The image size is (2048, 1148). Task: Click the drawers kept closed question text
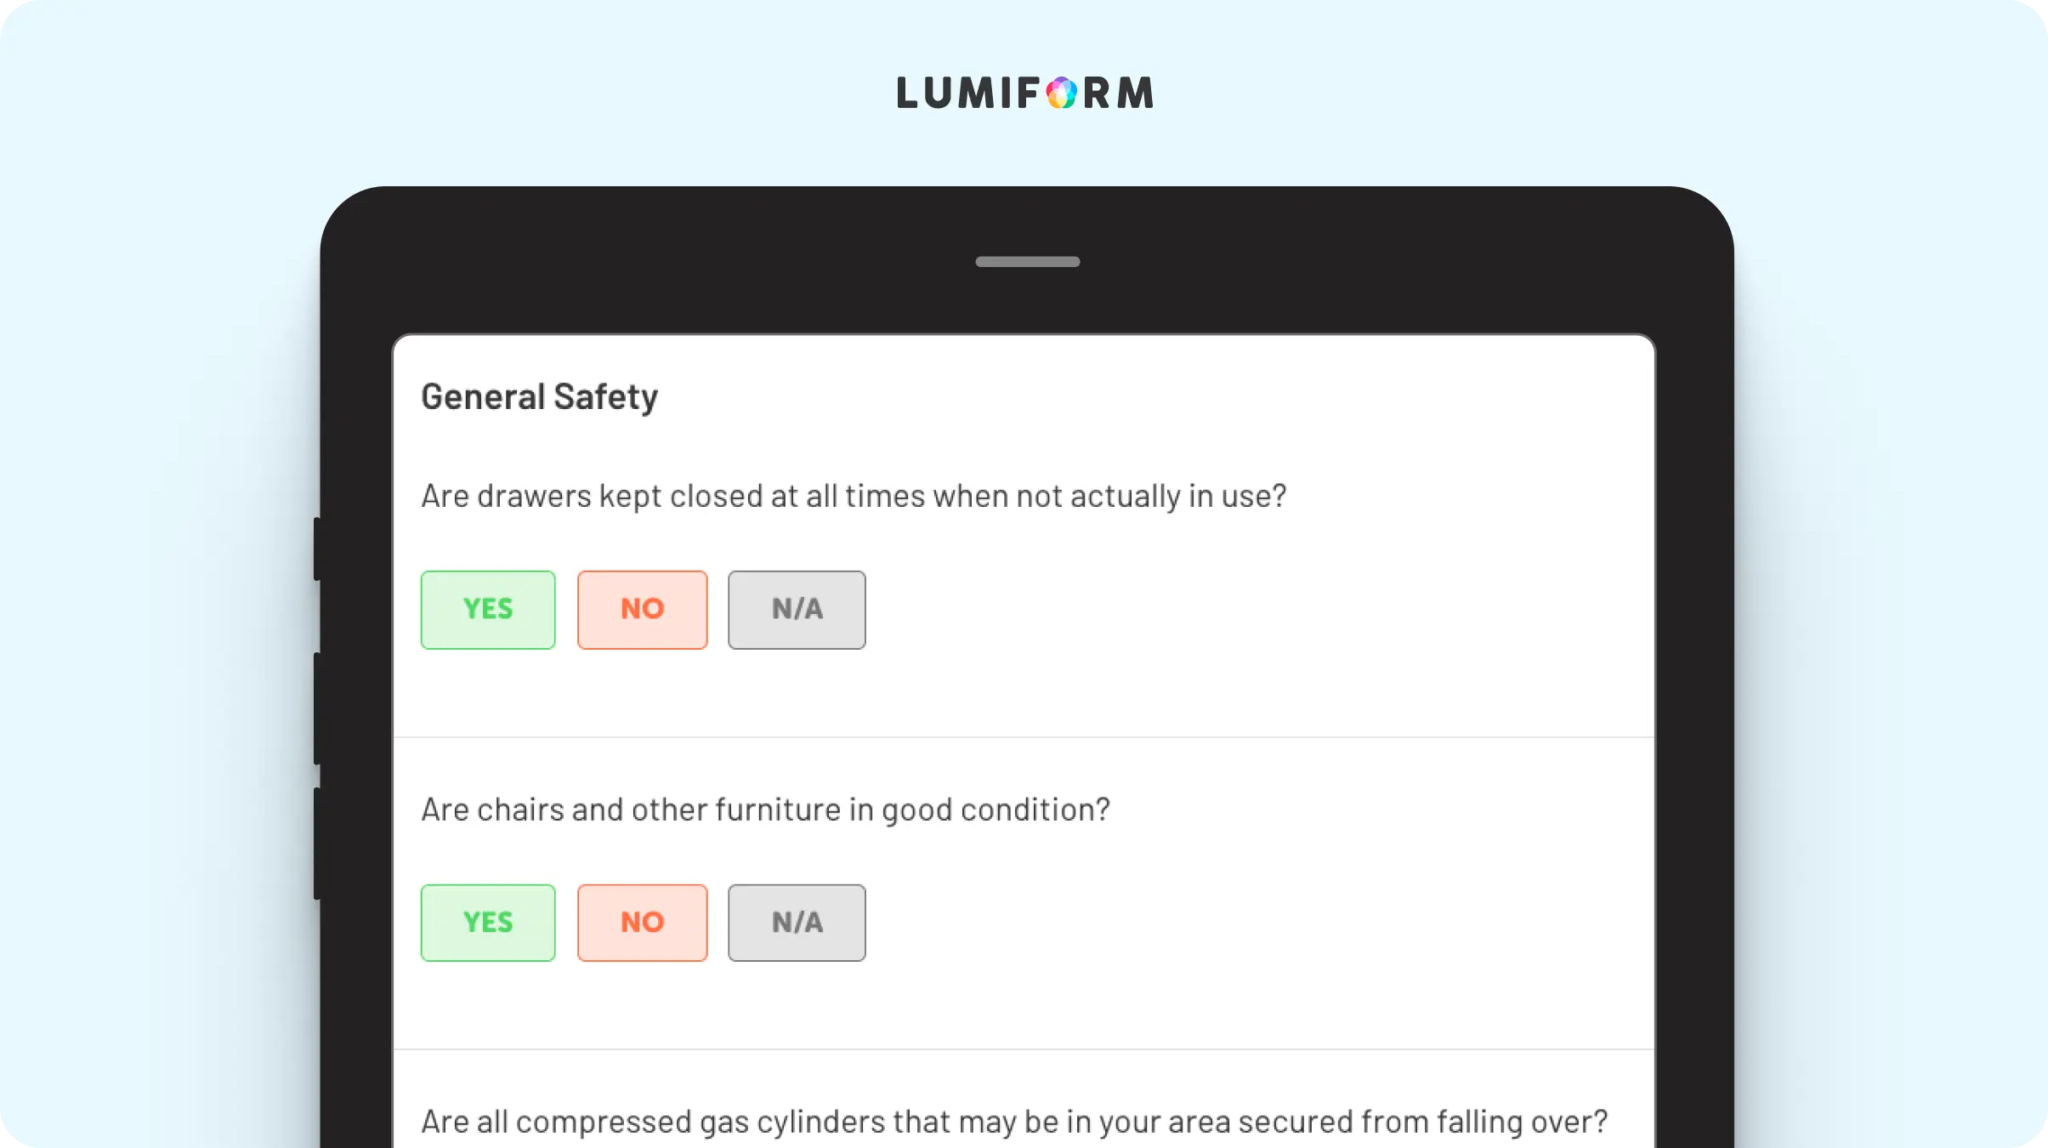point(854,496)
